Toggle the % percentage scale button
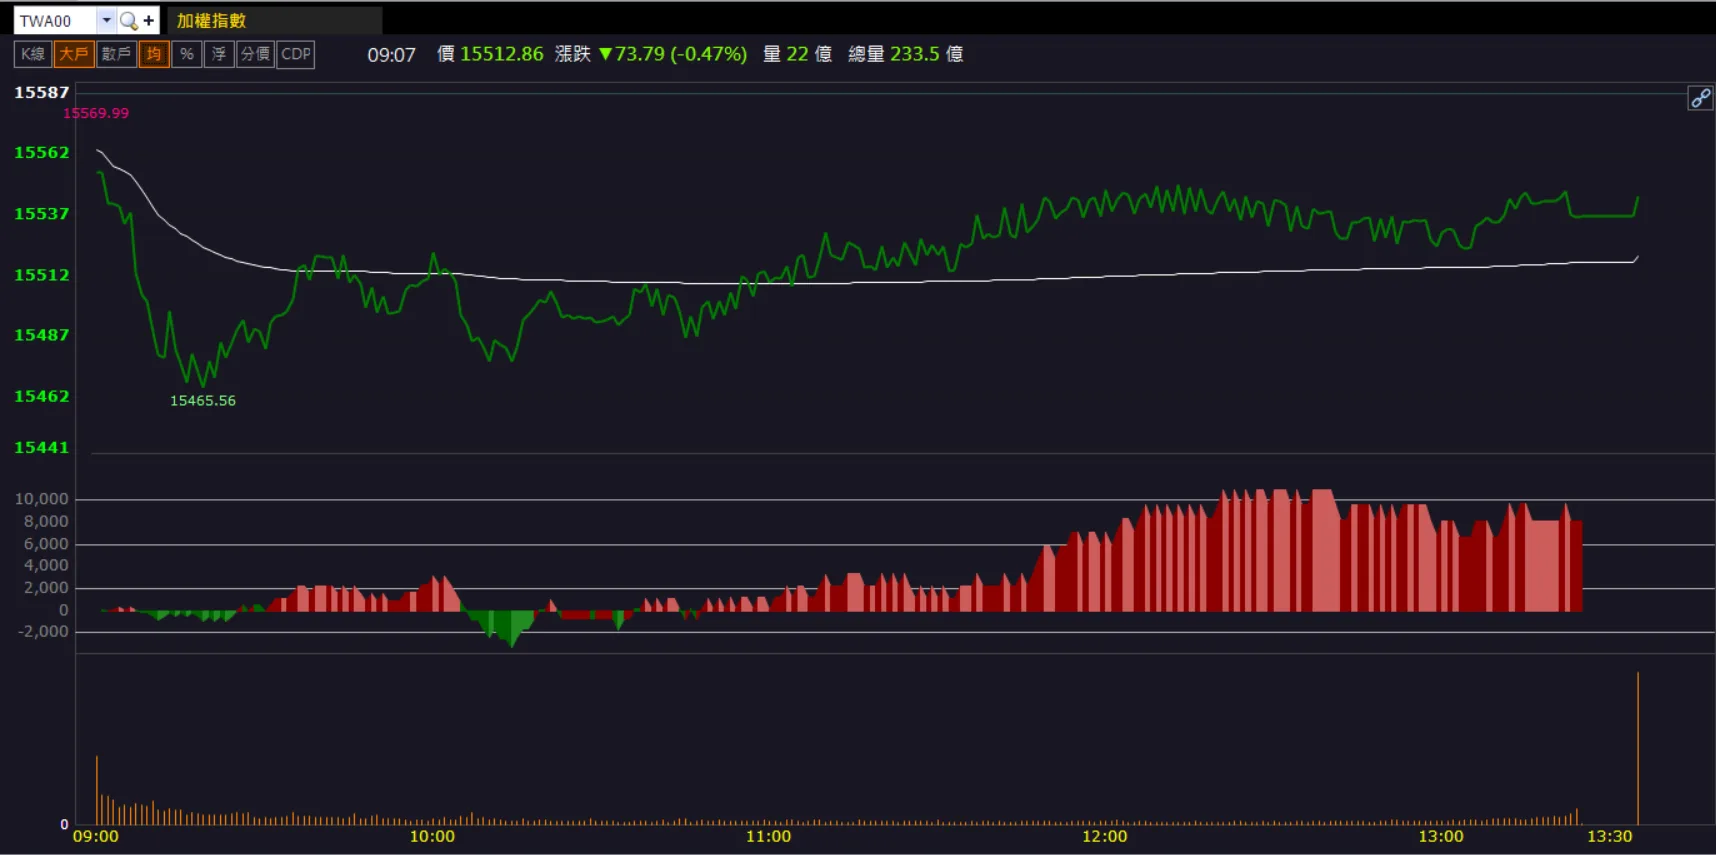The image size is (1716, 855). 186,54
